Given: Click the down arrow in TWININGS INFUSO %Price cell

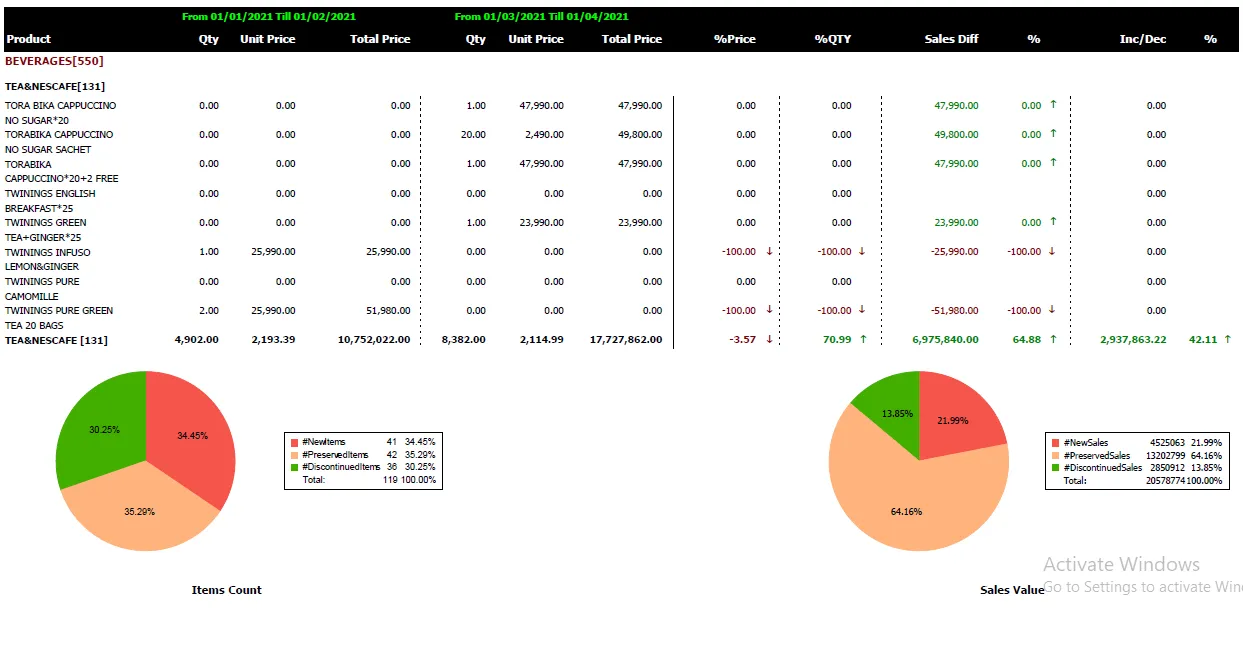Looking at the screenshot, I should click(769, 252).
